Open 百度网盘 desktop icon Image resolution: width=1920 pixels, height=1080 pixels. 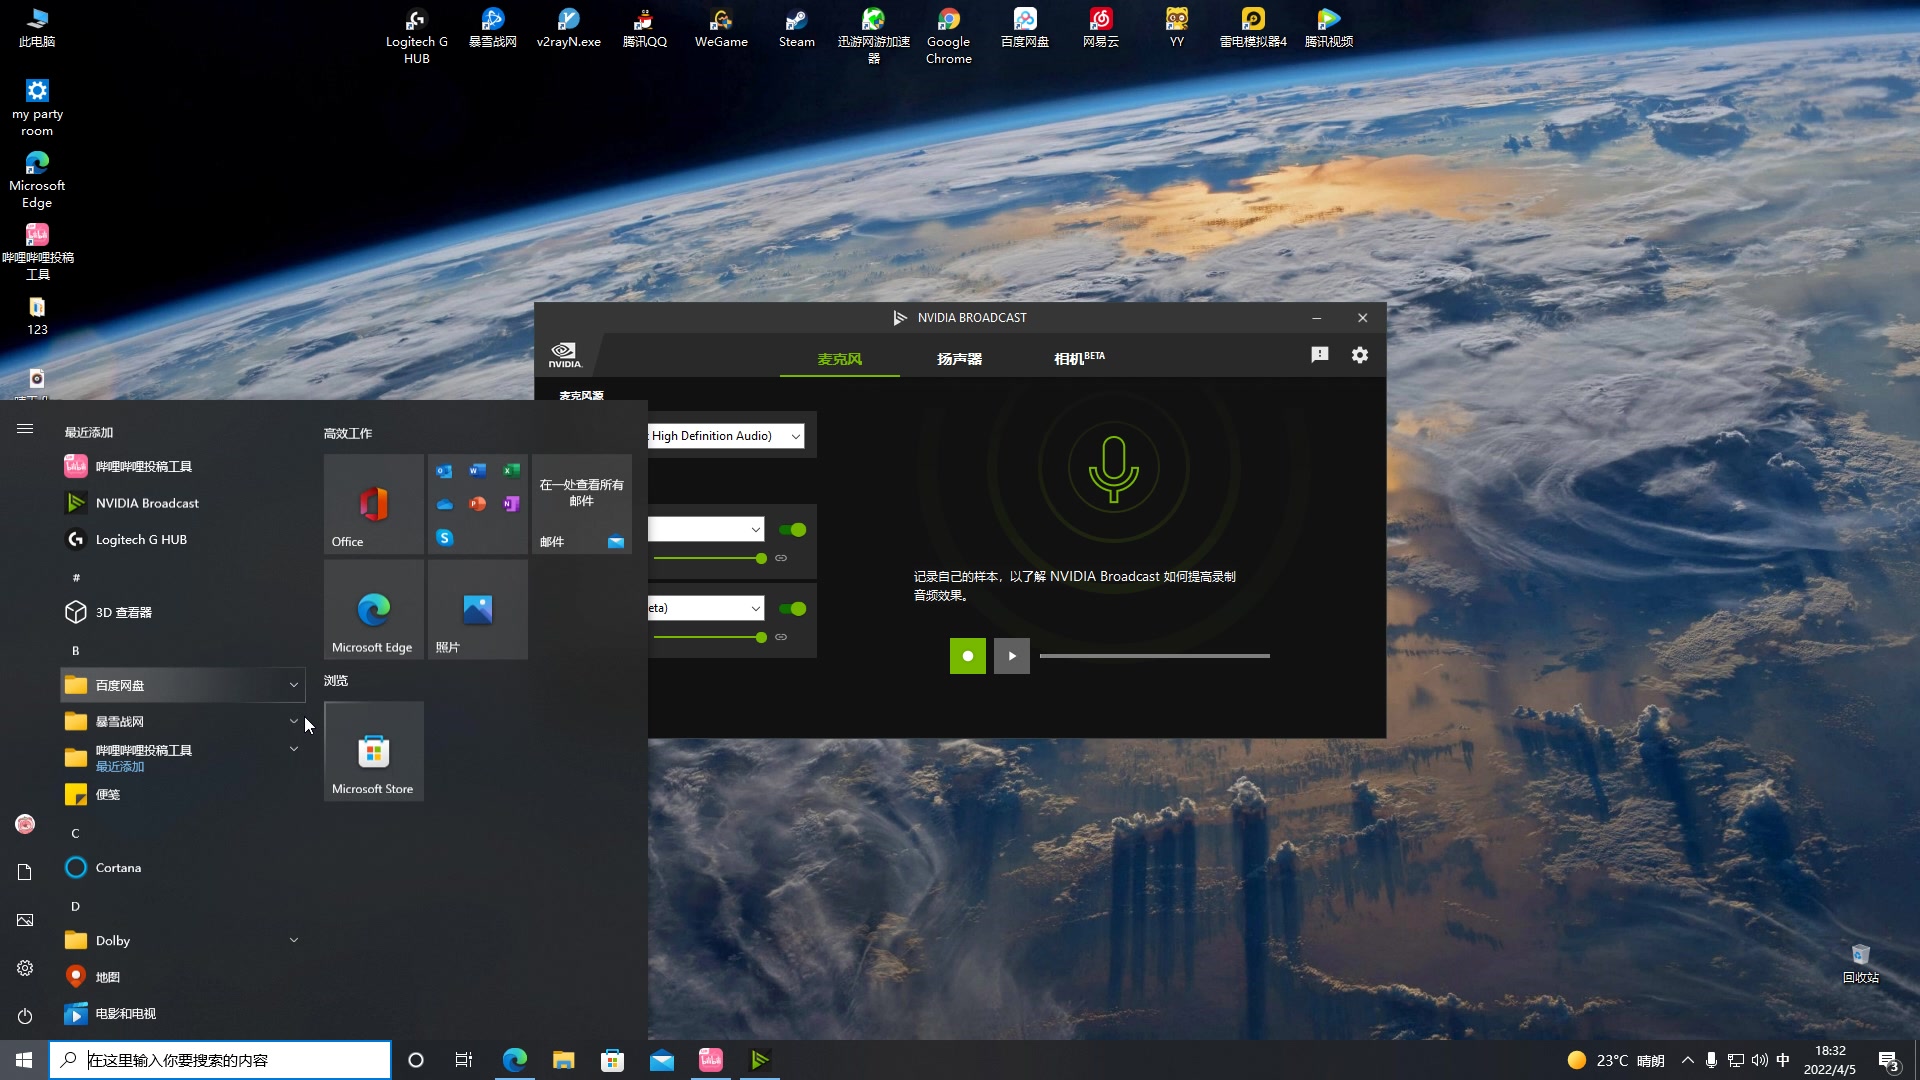click(x=1024, y=28)
